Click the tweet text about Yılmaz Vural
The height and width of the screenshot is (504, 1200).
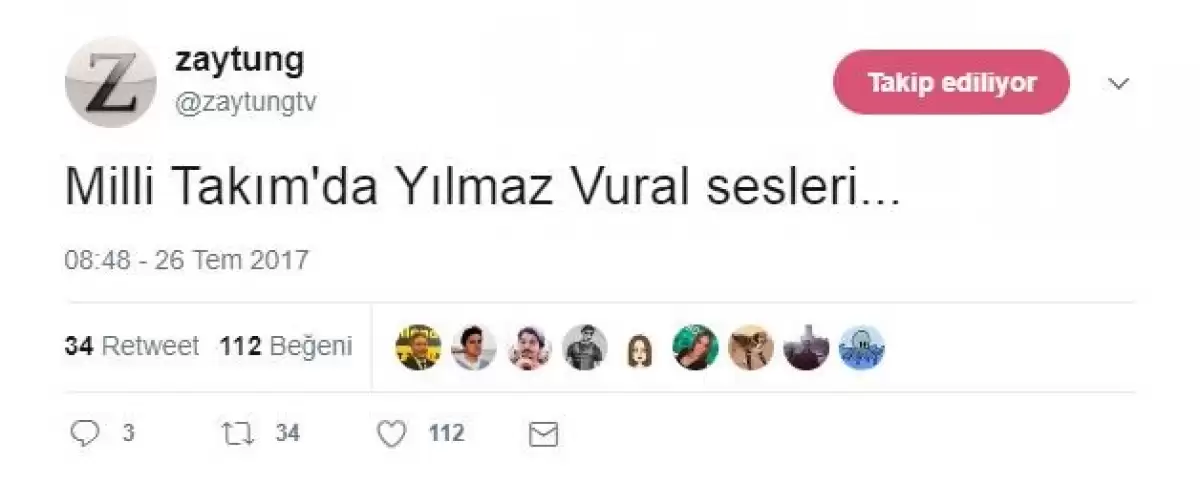(482, 188)
